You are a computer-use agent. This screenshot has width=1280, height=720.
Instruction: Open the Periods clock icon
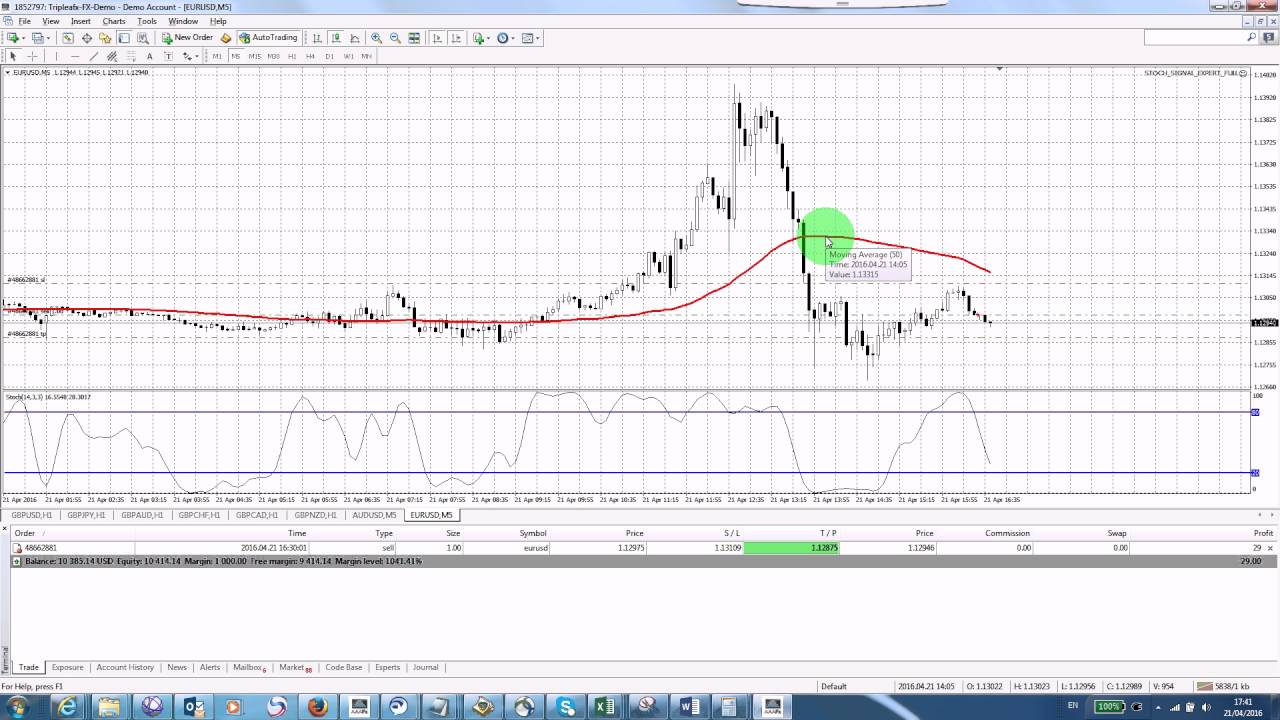(502, 38)
